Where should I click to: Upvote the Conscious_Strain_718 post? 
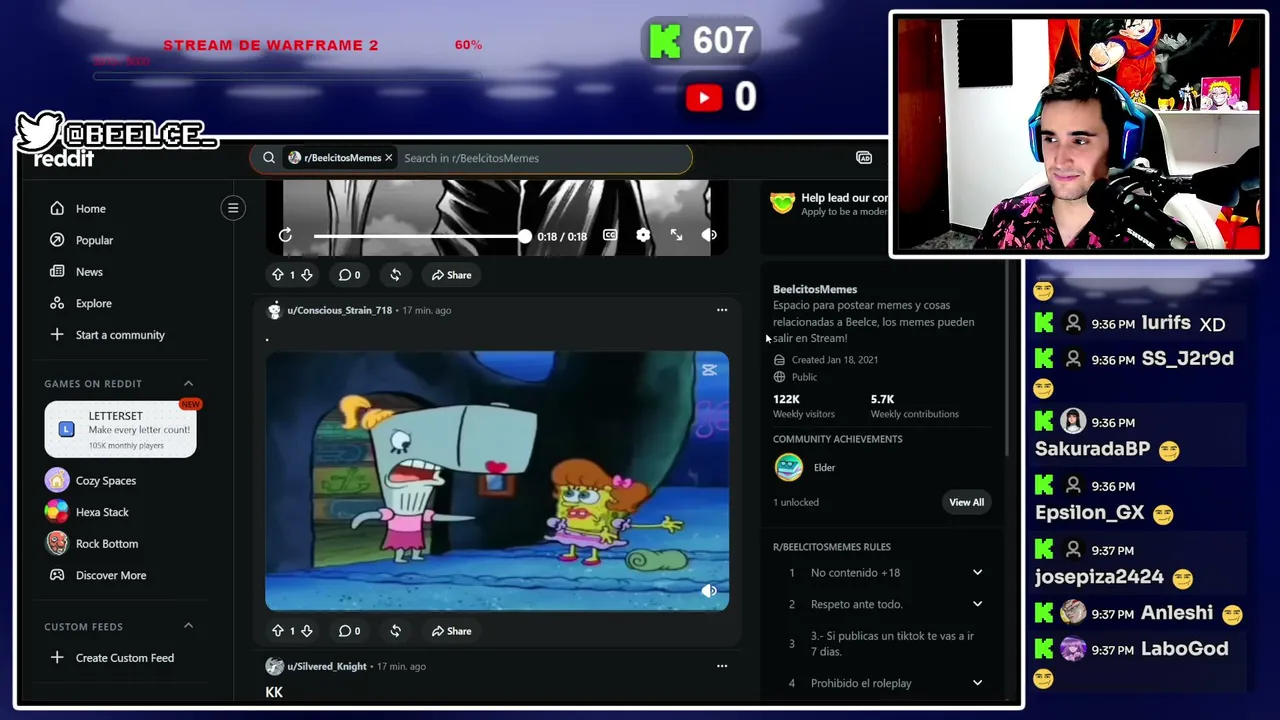pyautogui.click(x=277, y=631)
